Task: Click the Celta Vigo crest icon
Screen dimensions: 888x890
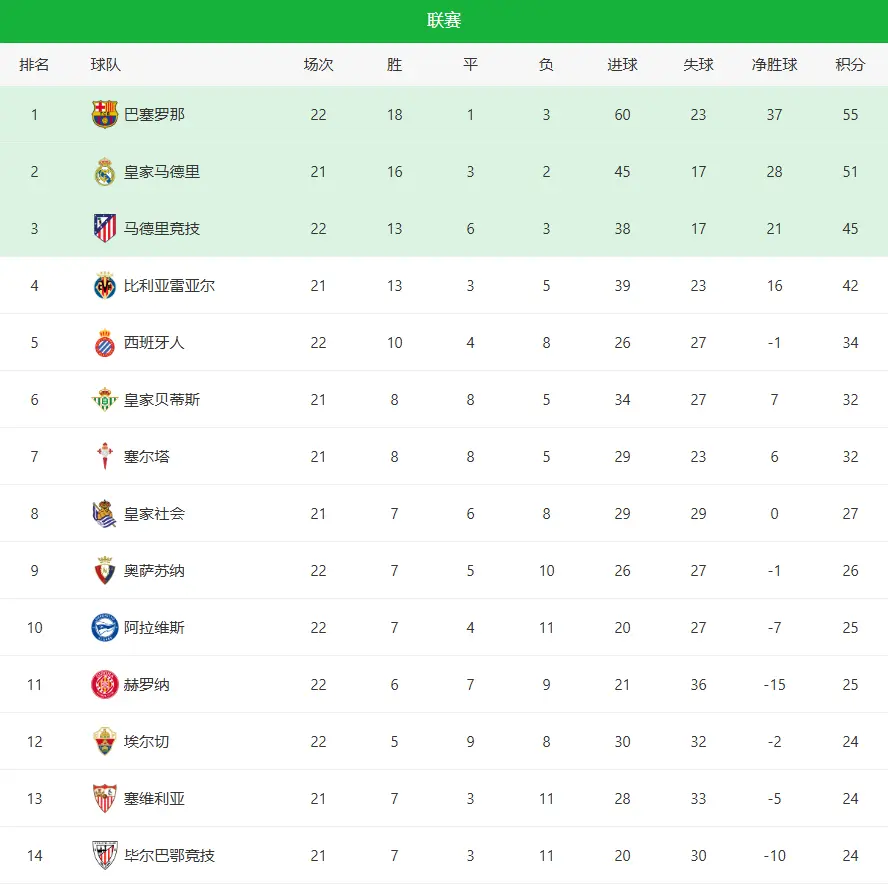Action: coord(105,457)
